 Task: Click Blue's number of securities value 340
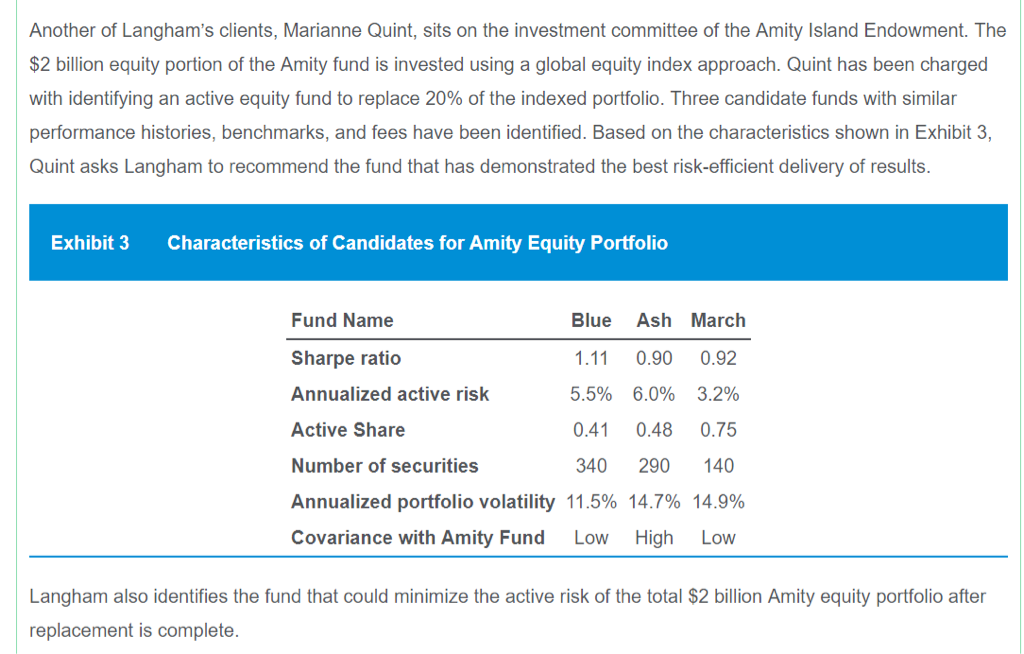pos(591,466)
